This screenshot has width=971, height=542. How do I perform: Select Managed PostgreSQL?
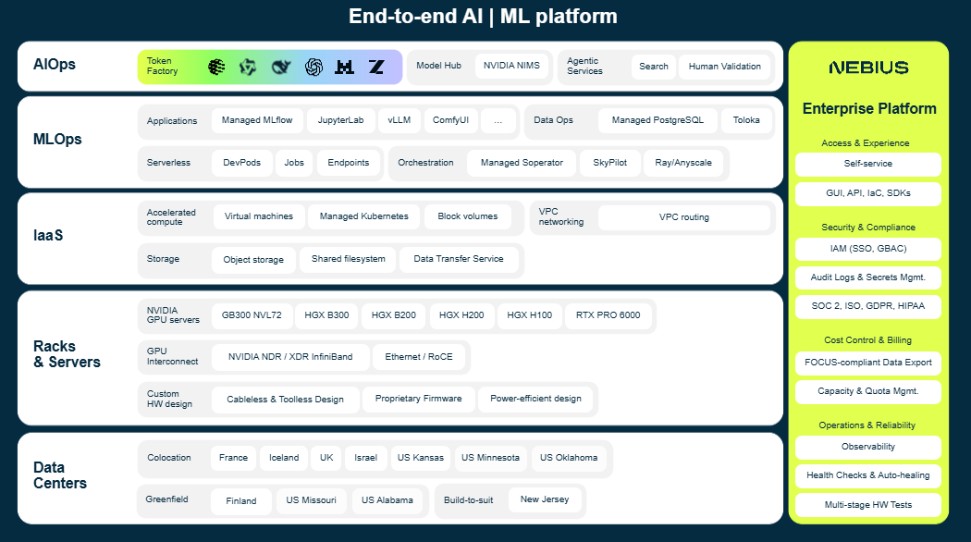click(x=658, y=120)
